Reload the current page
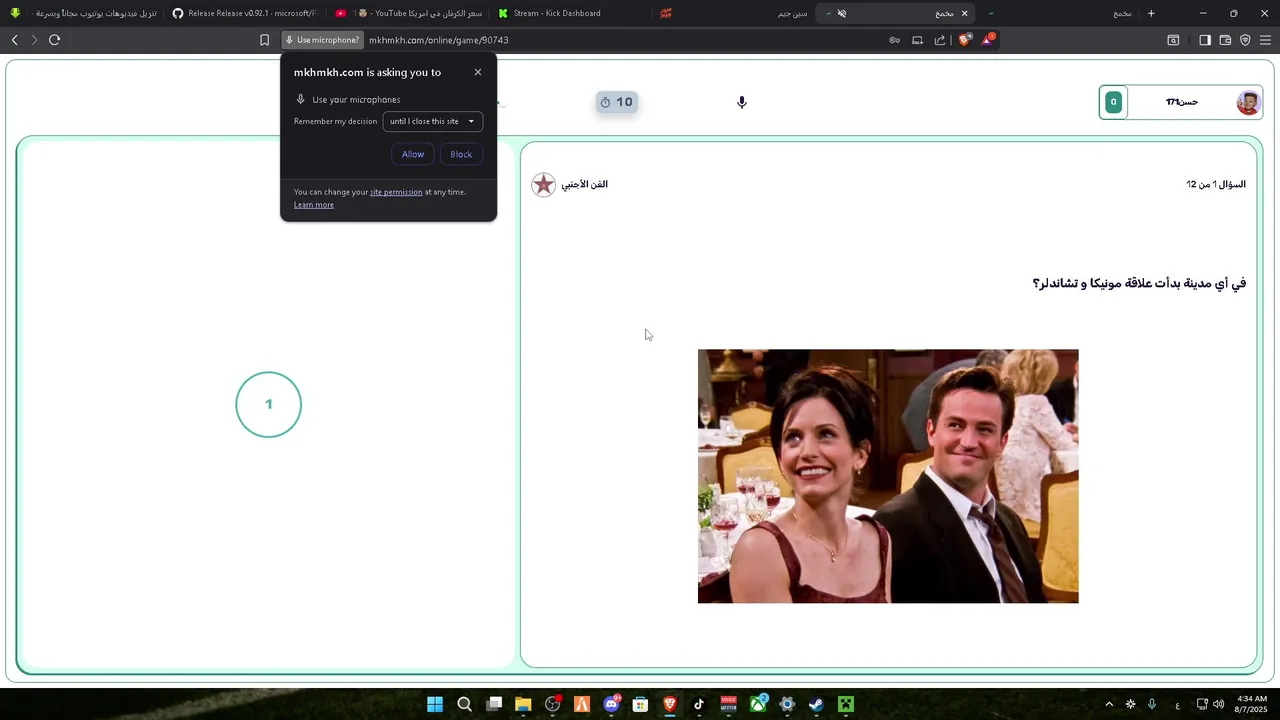The height and width of the screenshot is (720, 1280). tap(54, 40)
